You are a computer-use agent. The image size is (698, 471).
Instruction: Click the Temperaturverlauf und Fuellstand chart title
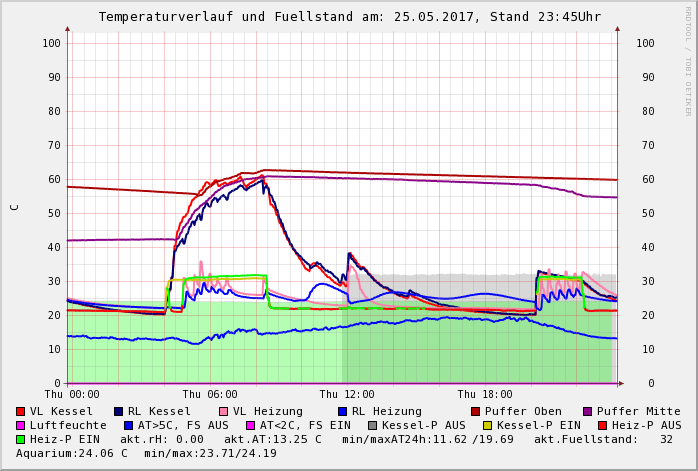tap(349, 17)
